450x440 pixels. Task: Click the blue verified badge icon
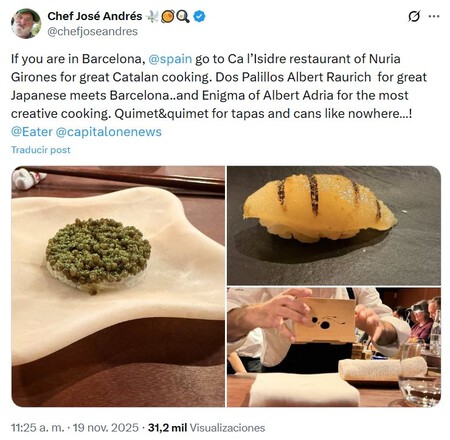click(x=199, y=16)
